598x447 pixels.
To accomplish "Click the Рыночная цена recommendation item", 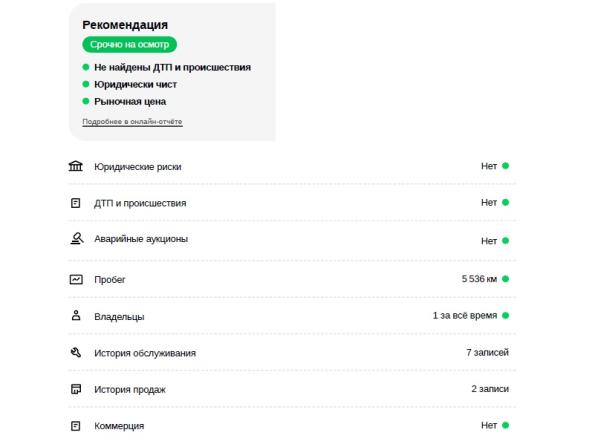I will (x=124, y=101).
